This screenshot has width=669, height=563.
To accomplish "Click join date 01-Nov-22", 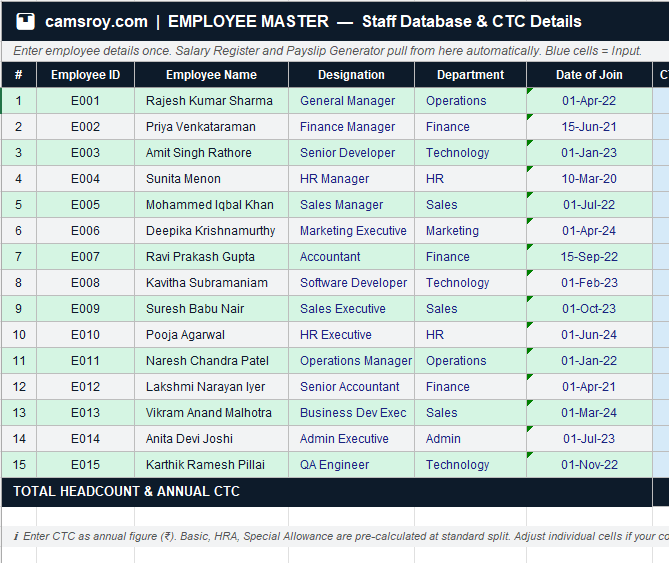I will click(589, 465).
